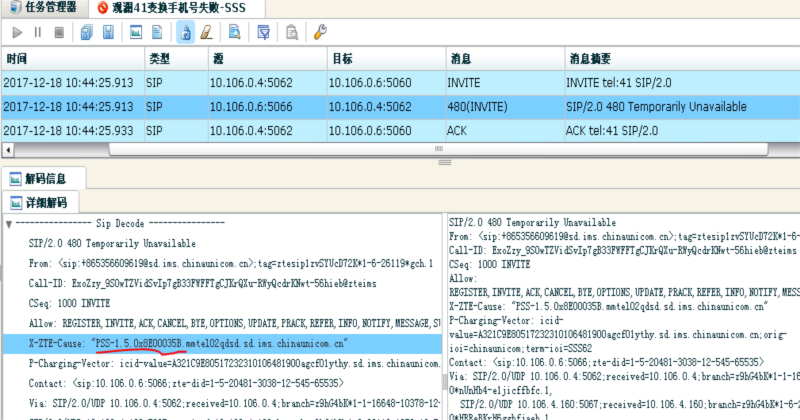The image size is (800, 420).
Task: Open search with the magnifier document icon
Action: click(x=236, y=32)
